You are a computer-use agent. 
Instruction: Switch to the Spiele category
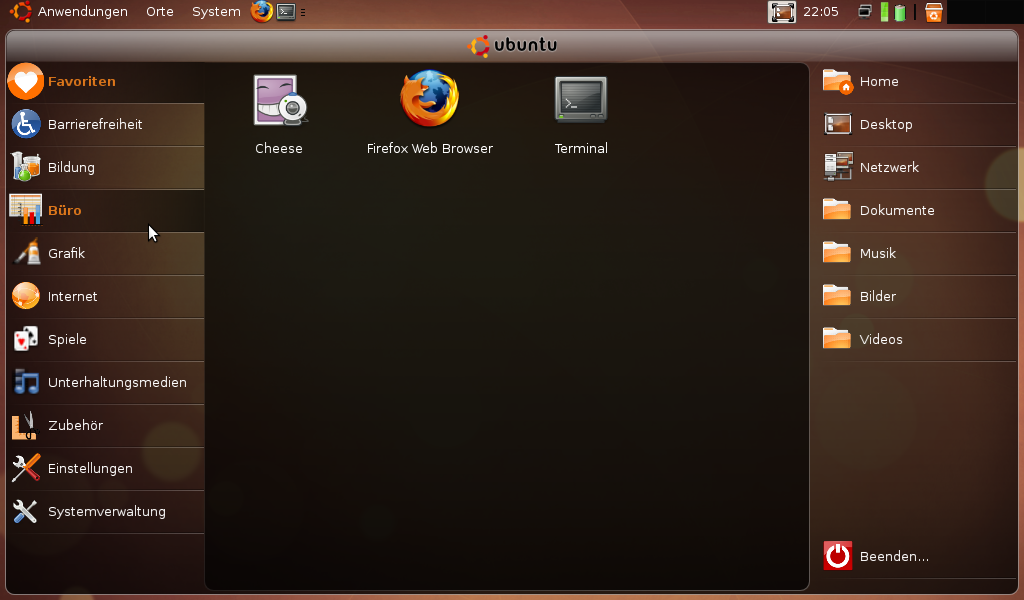click(x=105, y=340)
